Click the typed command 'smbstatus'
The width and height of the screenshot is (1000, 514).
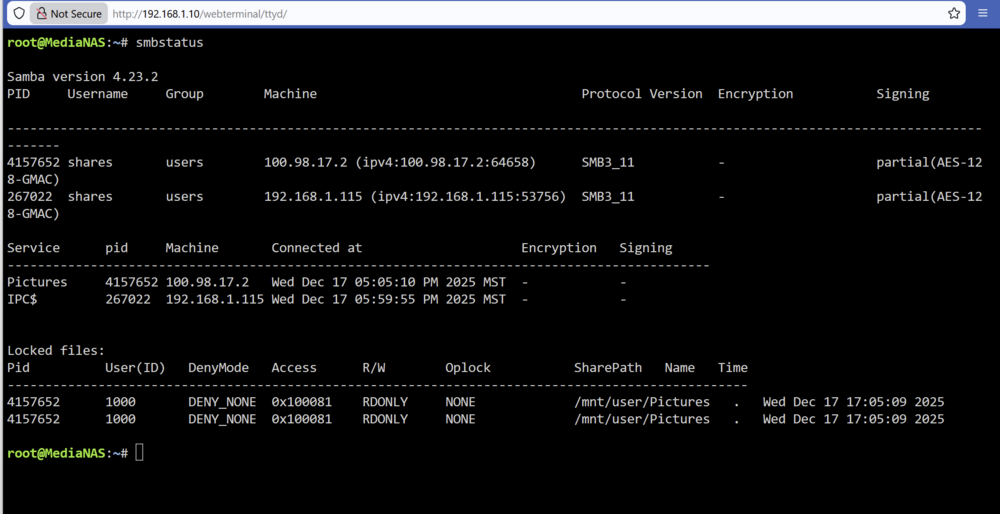(x=170, y=43)
